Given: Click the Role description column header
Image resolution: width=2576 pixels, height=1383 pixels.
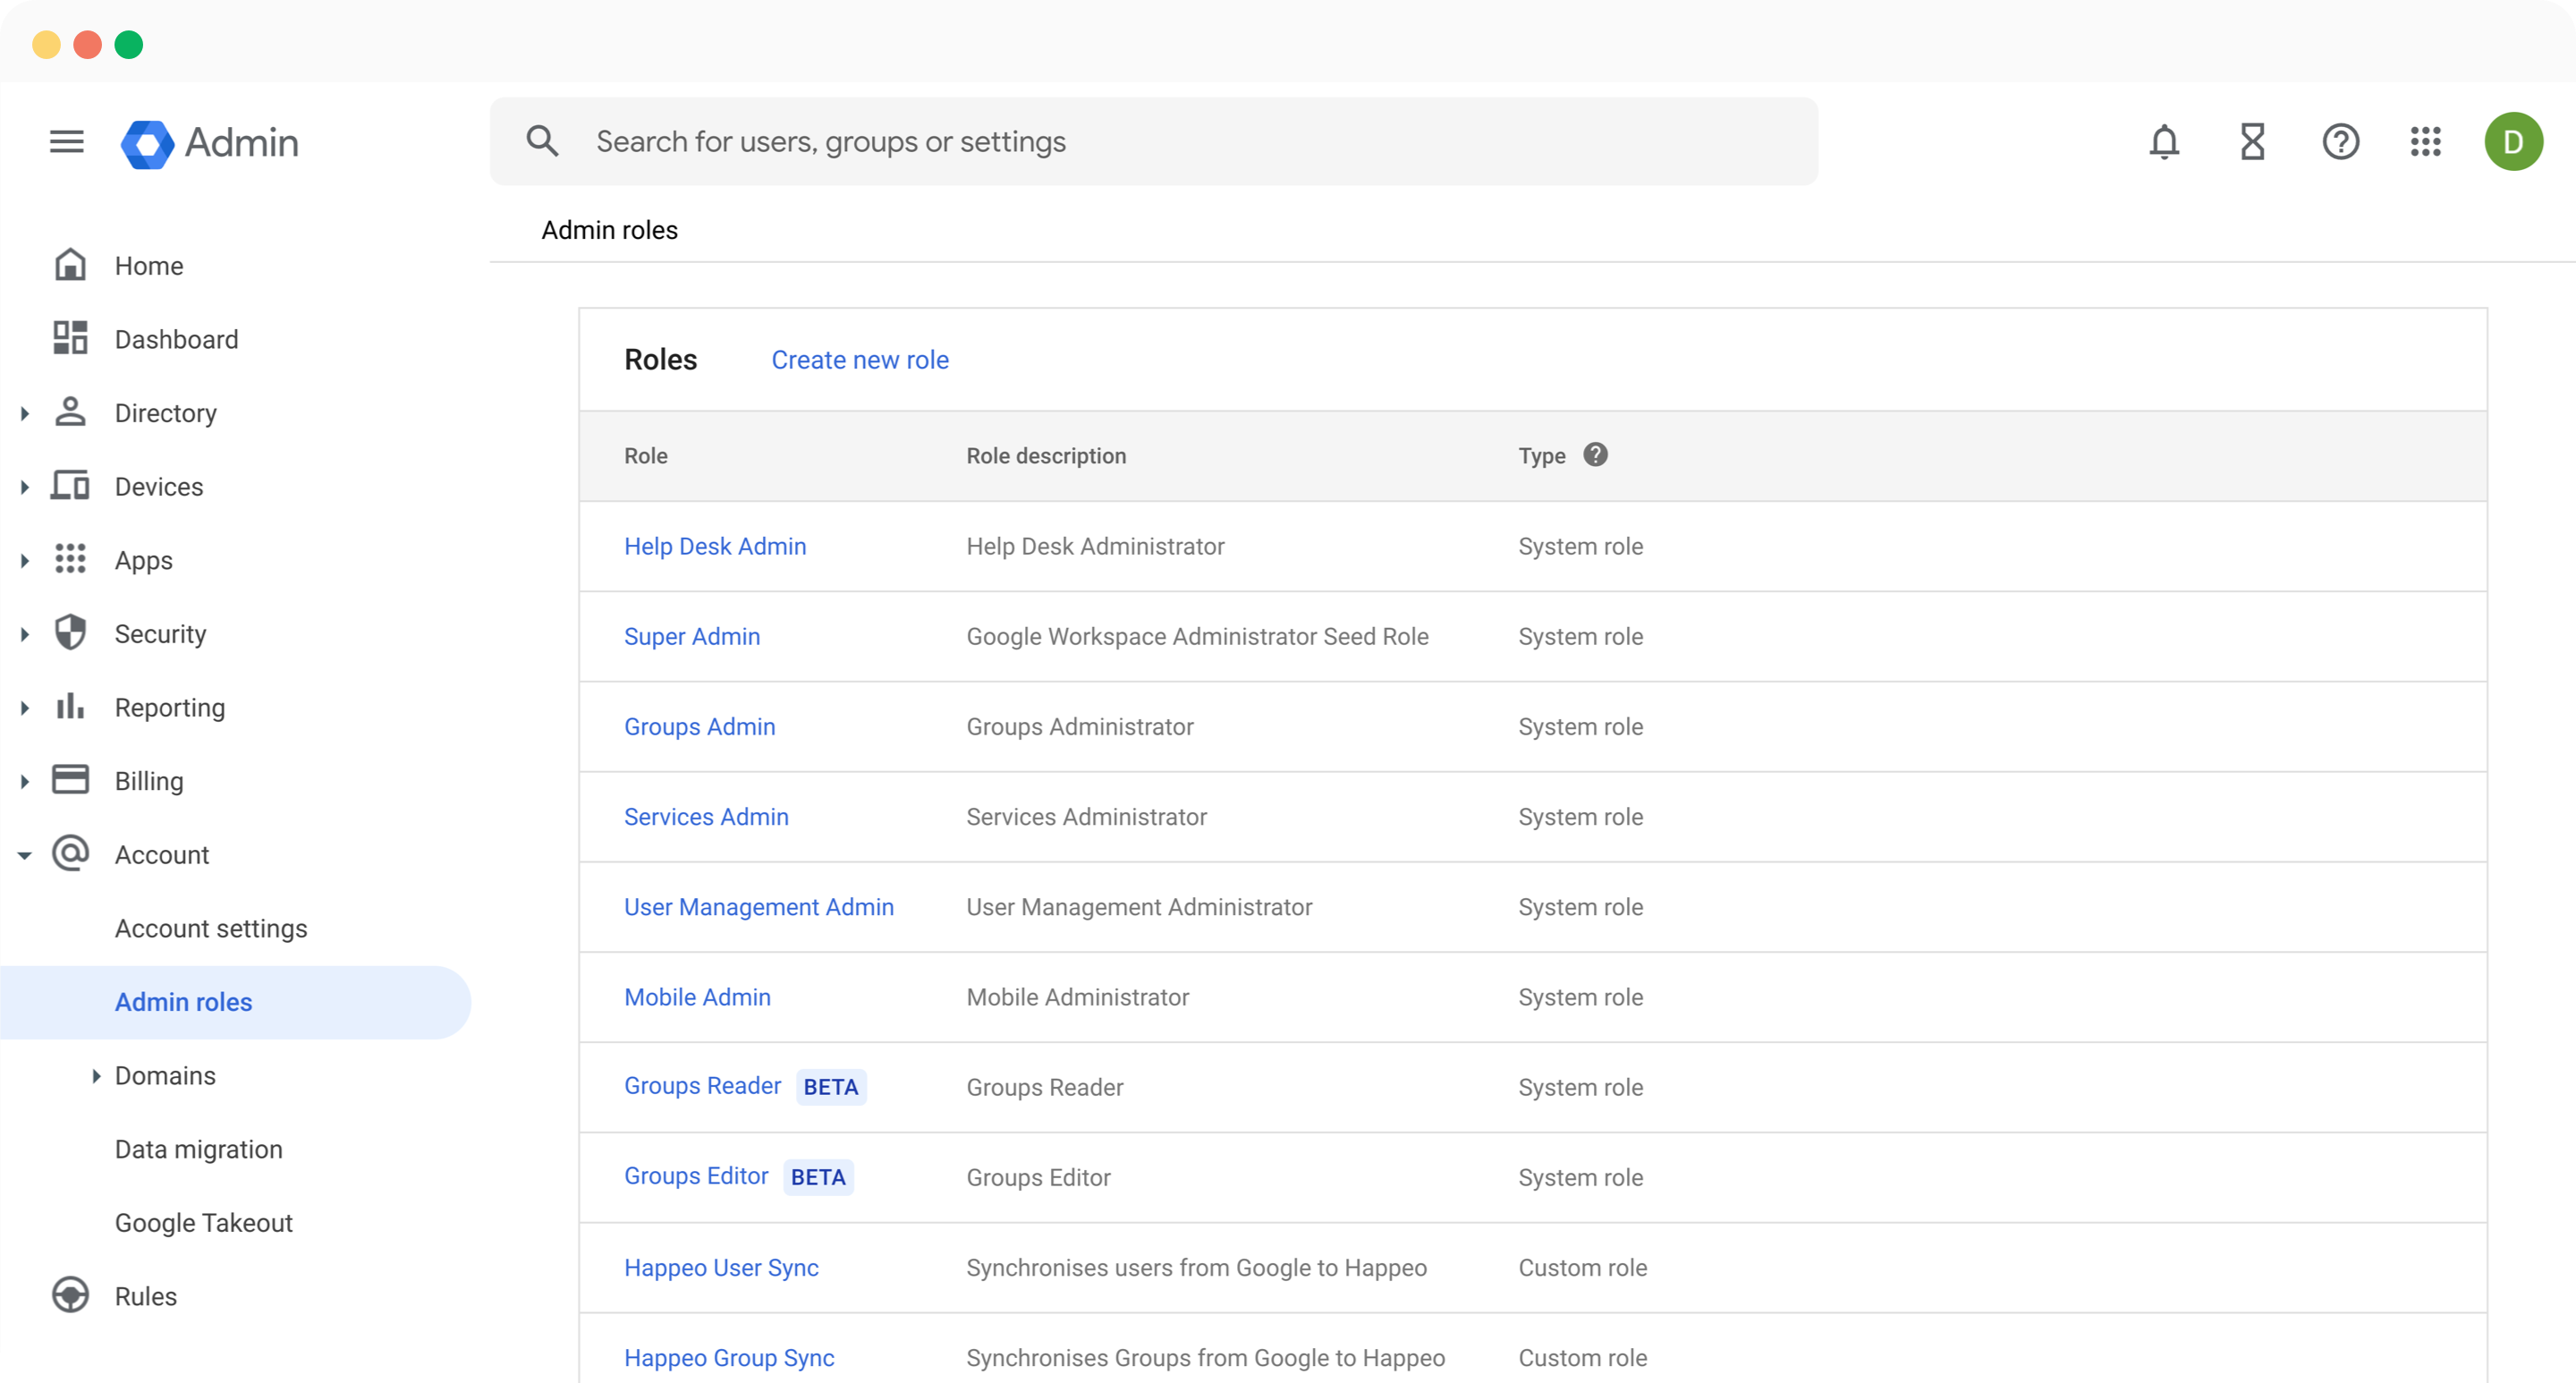Looking at the screenshot, I should click(1046, 456).
